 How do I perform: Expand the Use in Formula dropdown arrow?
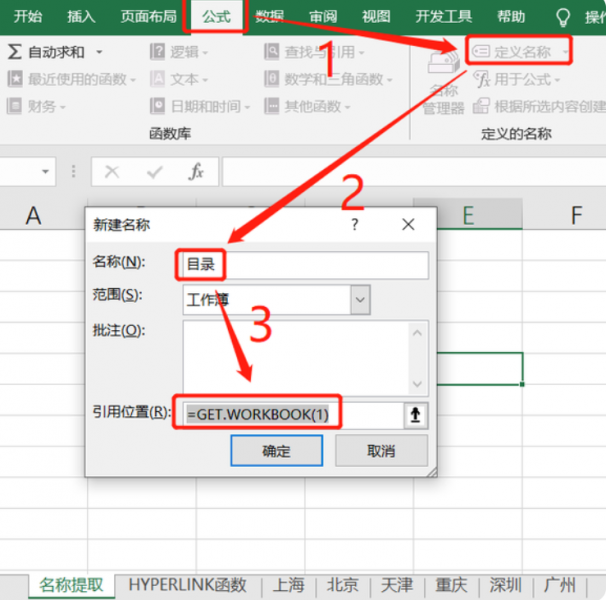(557, 80)
